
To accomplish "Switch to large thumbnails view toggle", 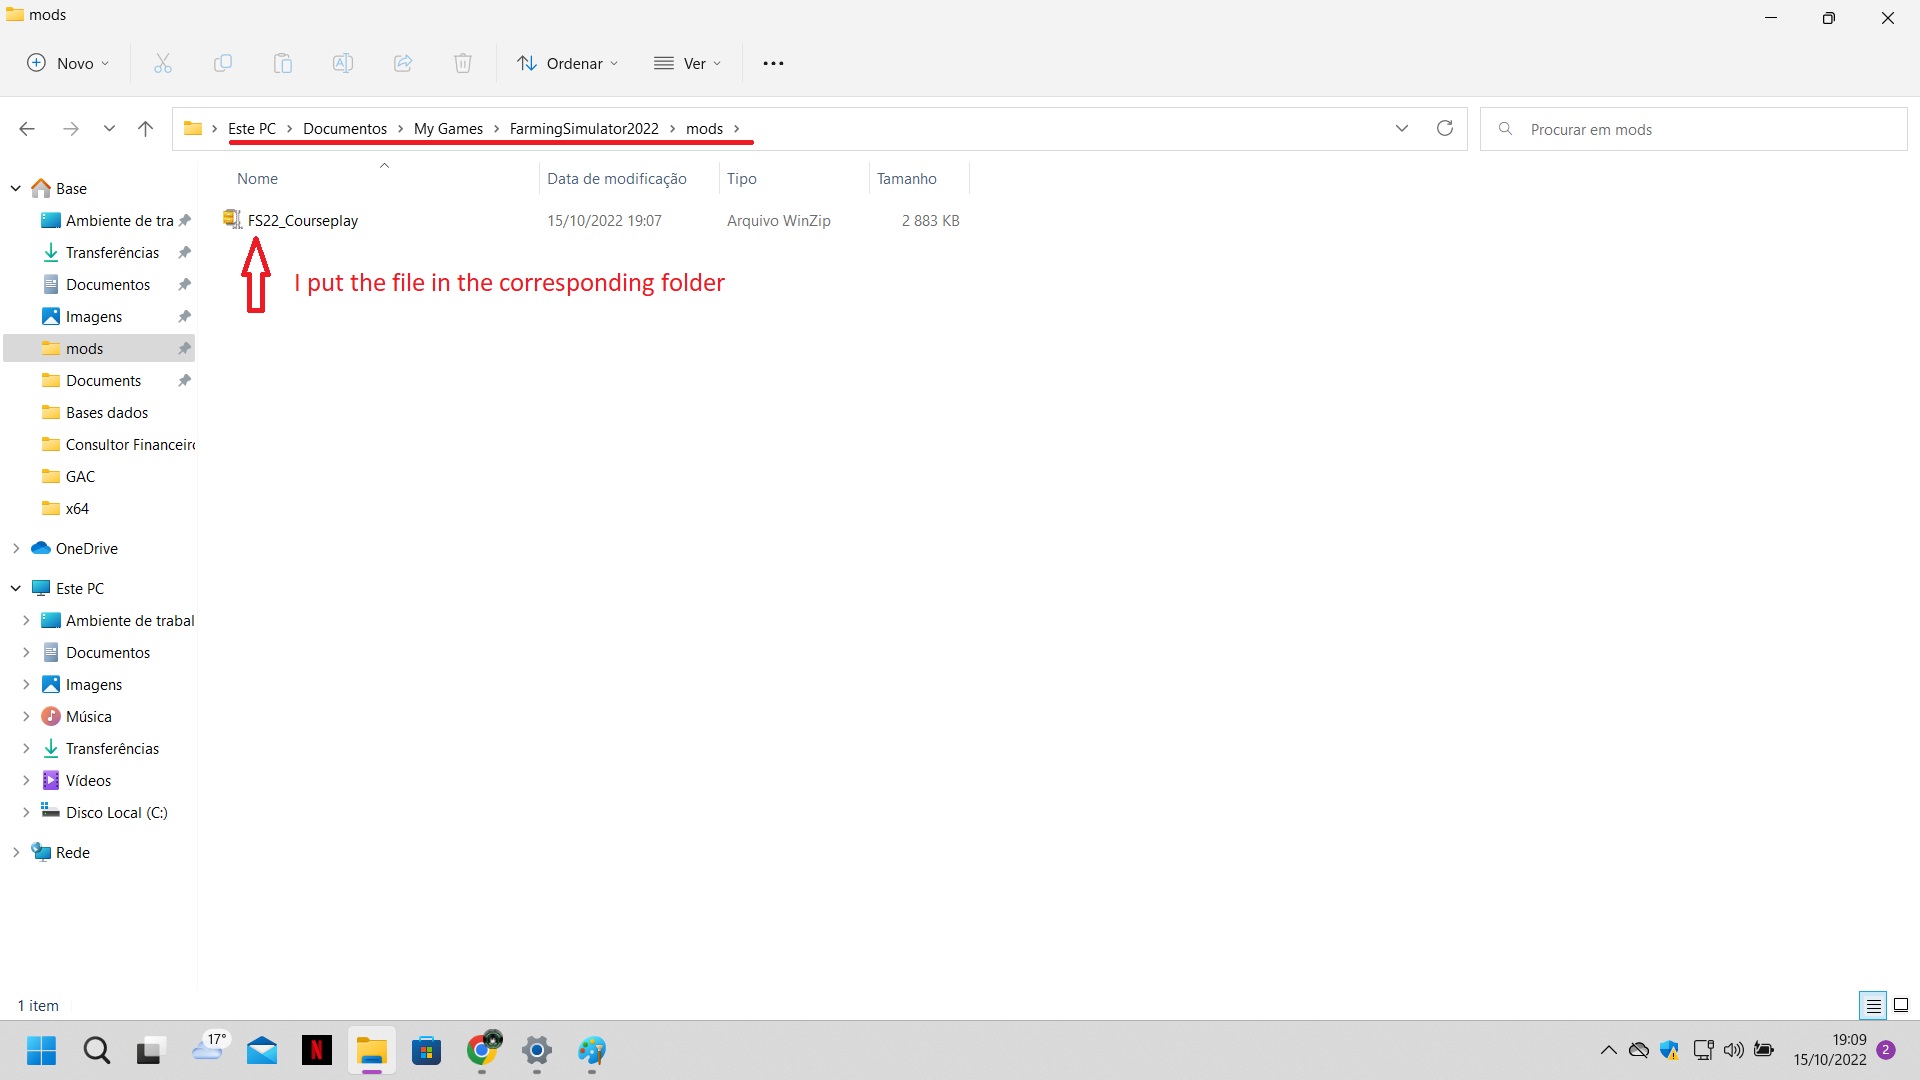I will pos(1901,1005).
